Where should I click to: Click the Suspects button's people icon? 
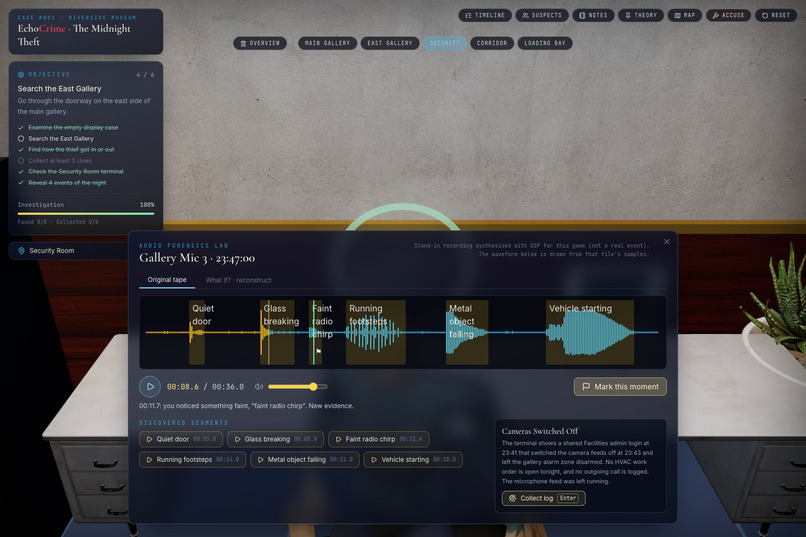point(525,15)
